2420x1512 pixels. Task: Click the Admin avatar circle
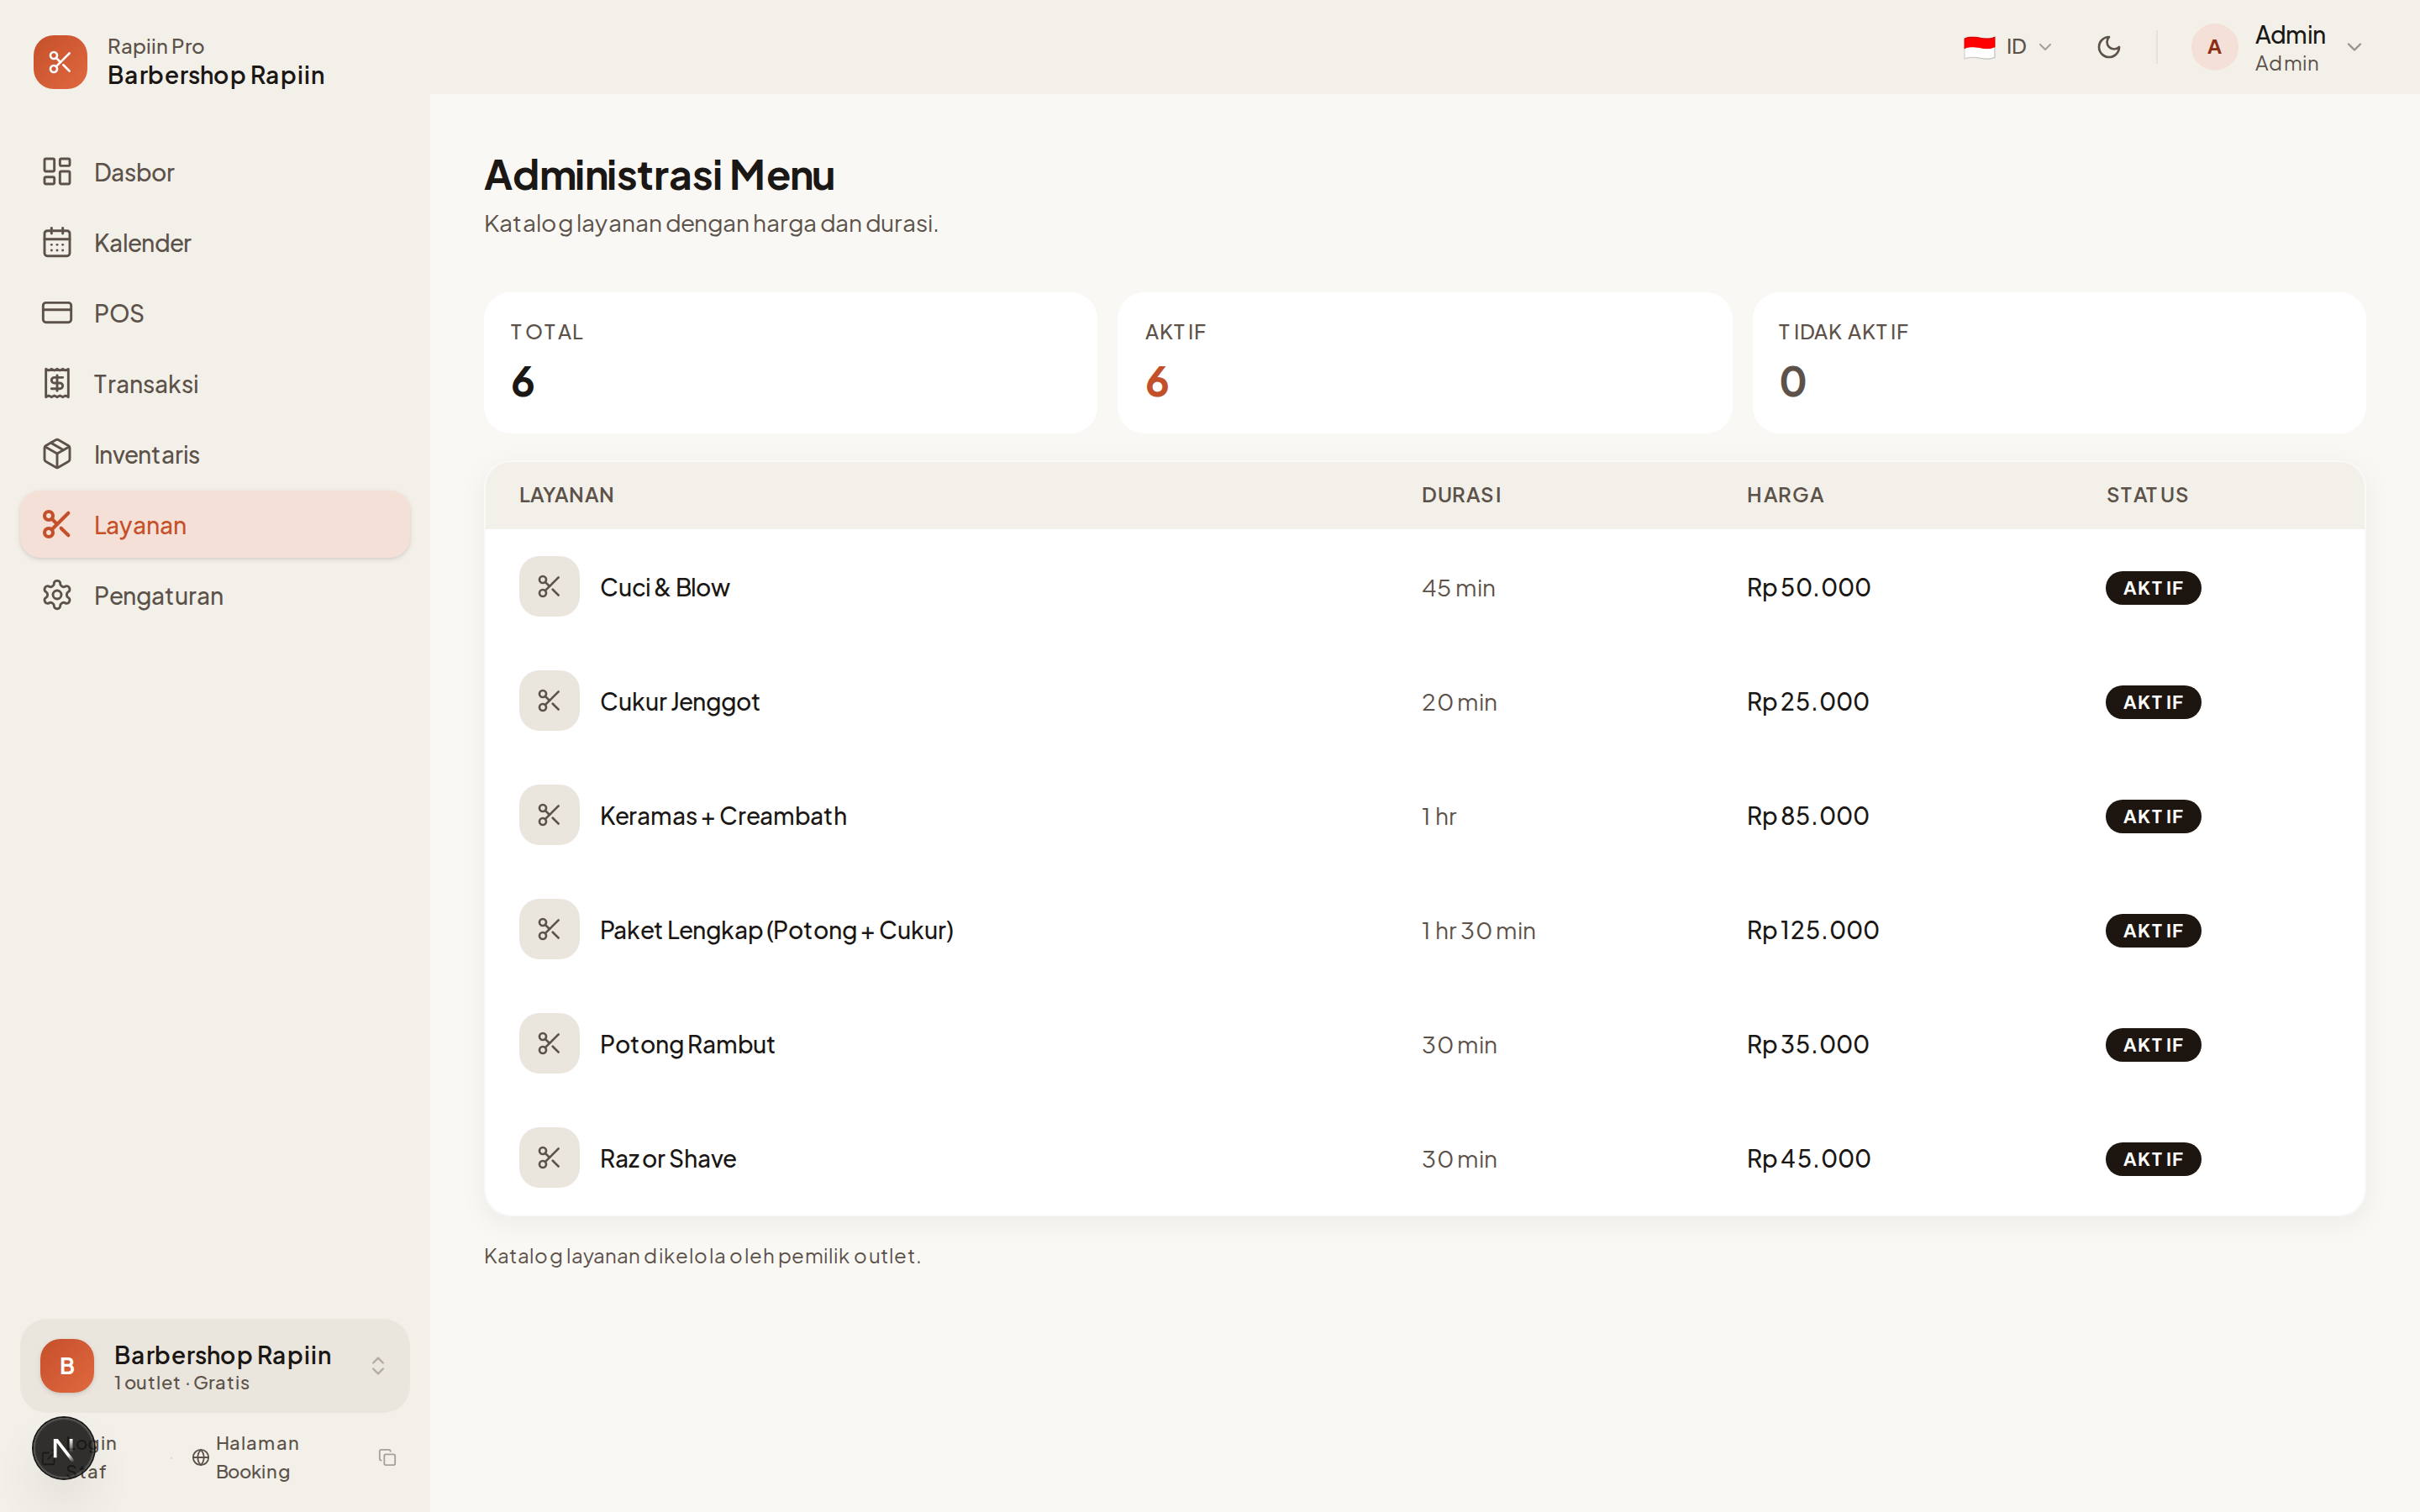coord(2213,48)
